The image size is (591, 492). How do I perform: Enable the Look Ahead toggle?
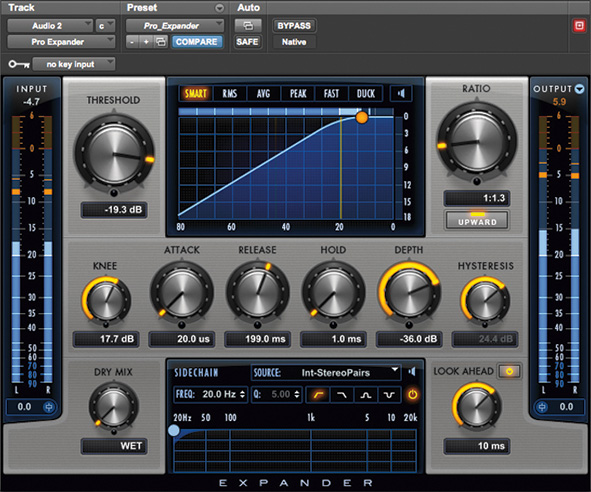(510, 371)
